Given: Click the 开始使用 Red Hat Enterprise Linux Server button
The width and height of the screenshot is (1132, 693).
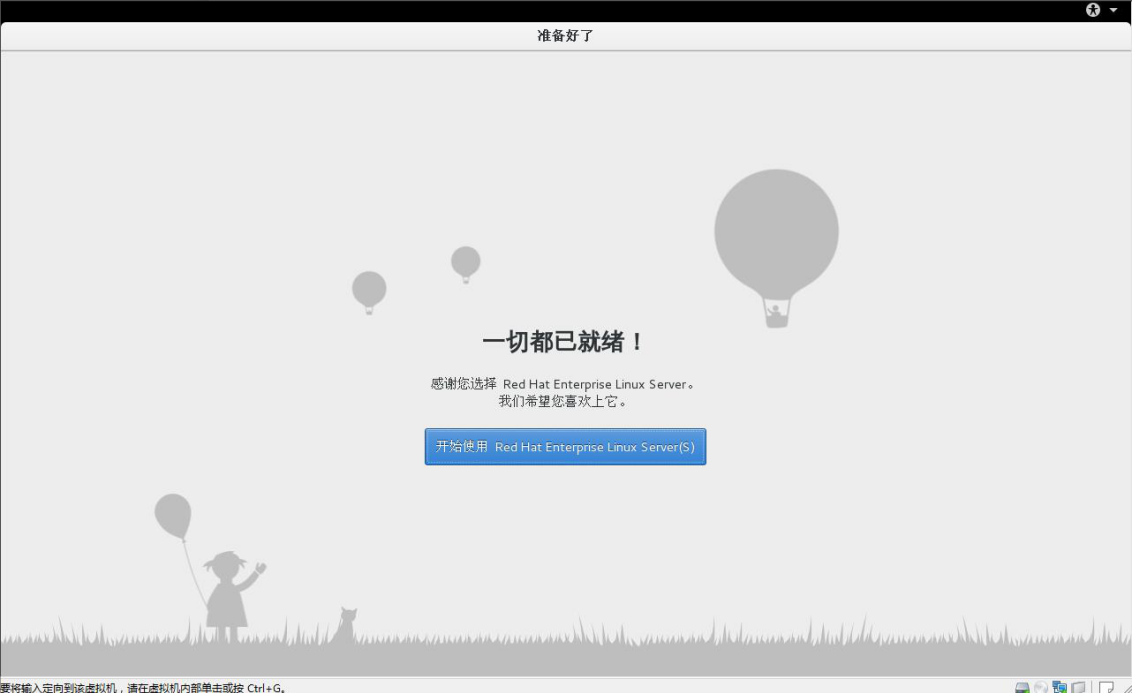Looking at the screenshot, I should coord(565,447).
